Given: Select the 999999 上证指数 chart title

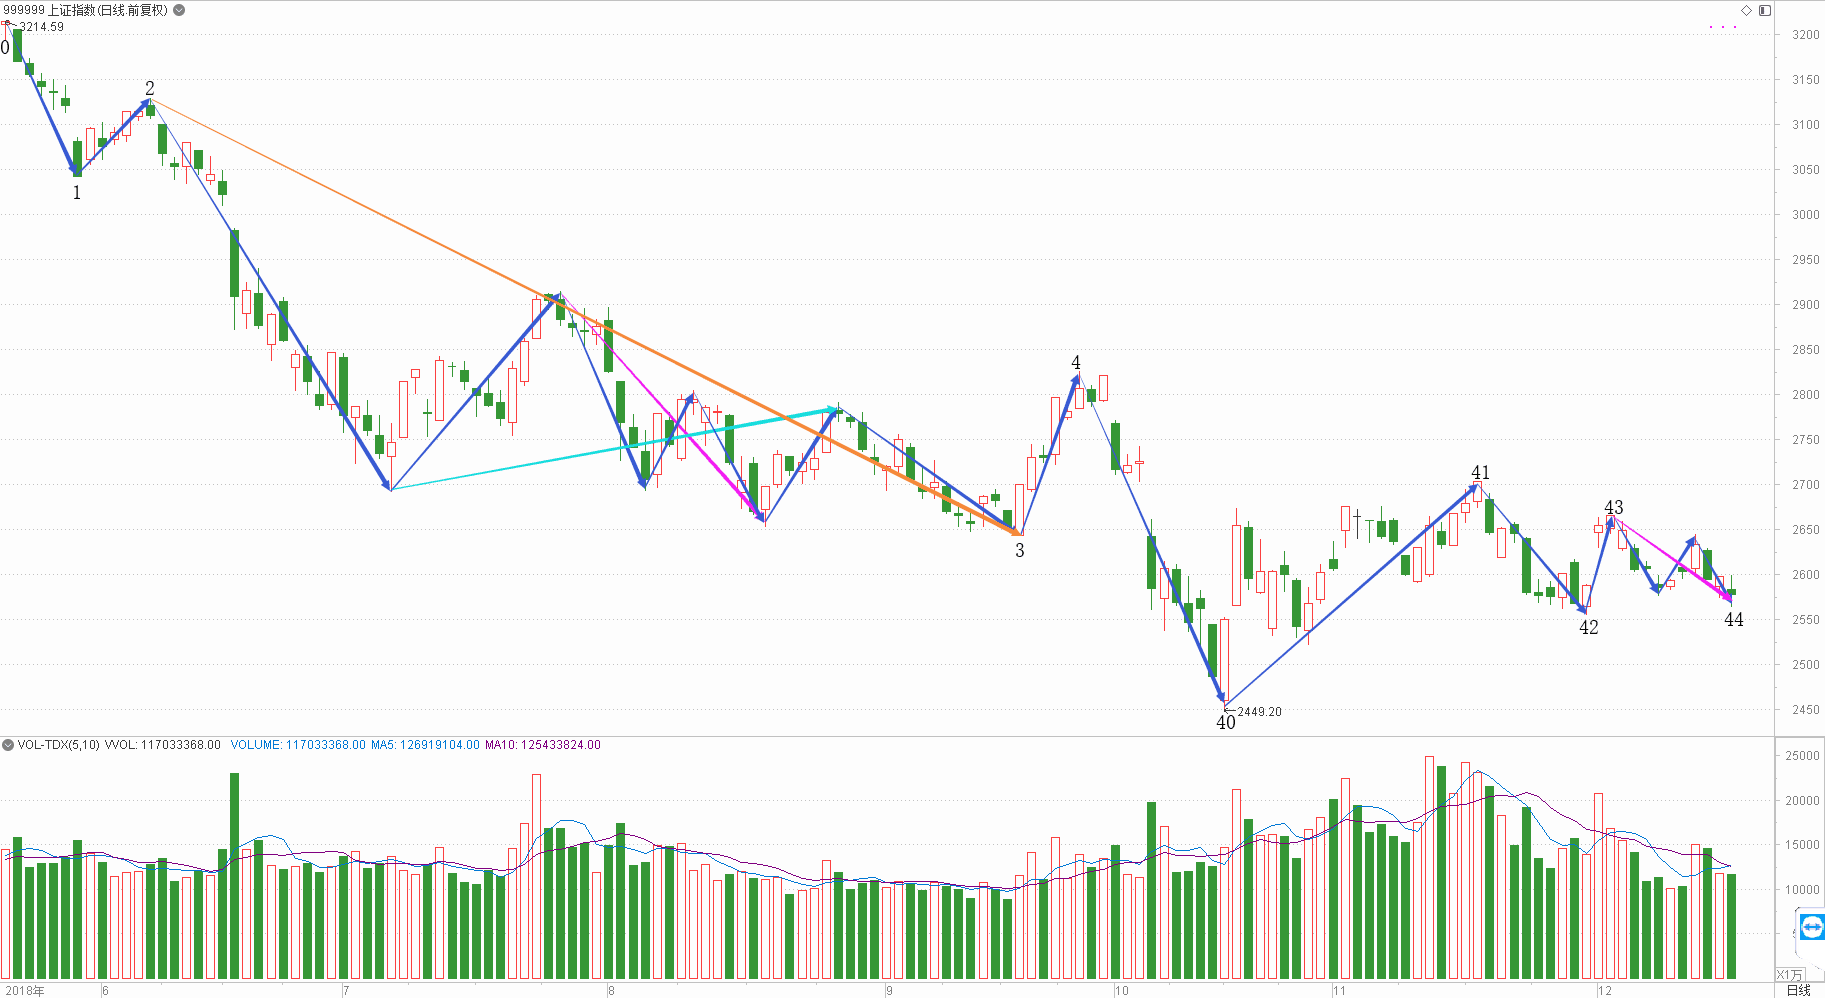Looking at the screenshot, I should (x=86, y=10).
